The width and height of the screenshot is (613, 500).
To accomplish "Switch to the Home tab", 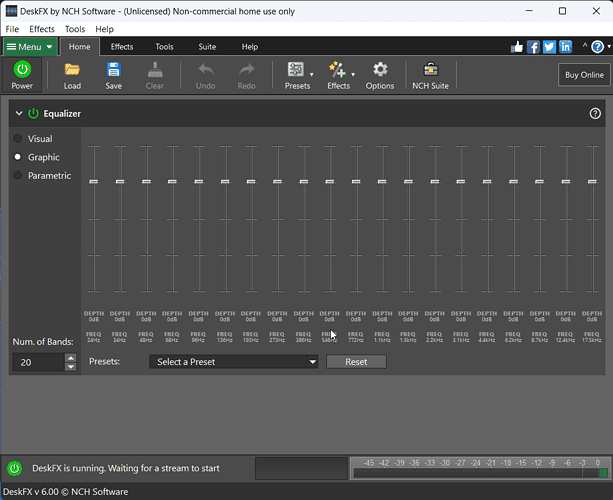I will [80, 47].
